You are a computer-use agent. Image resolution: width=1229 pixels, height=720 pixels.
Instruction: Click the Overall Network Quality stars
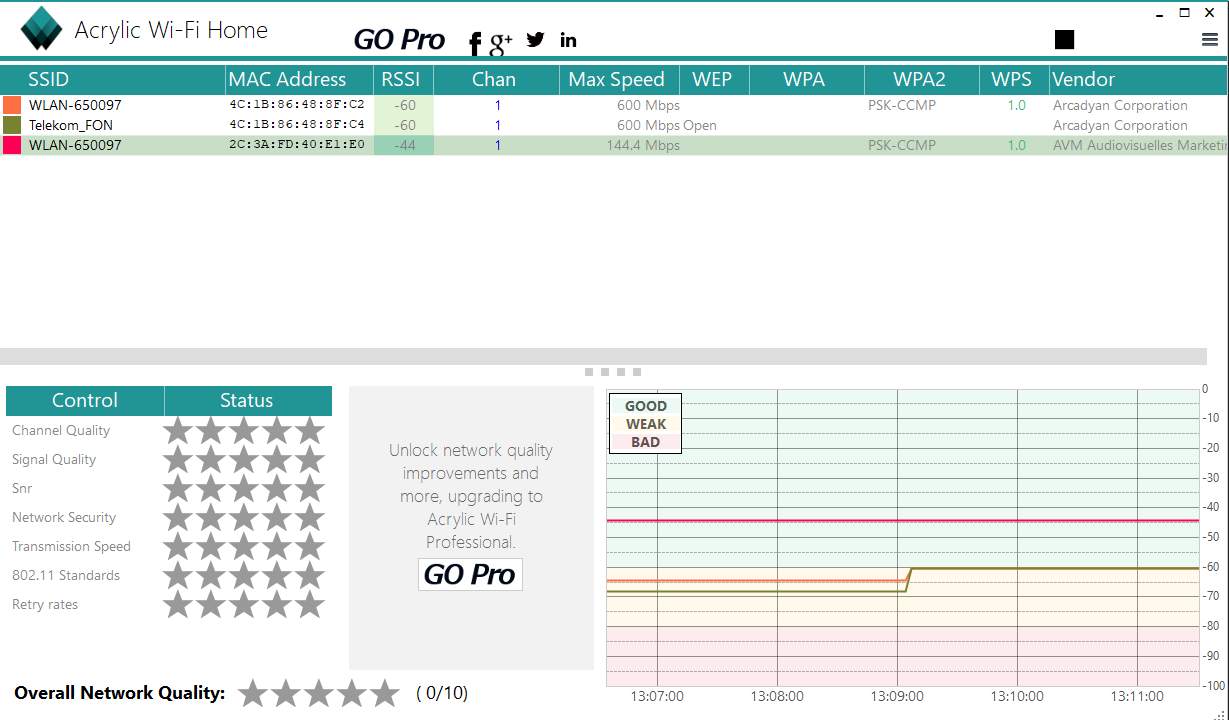click(319, 693)
